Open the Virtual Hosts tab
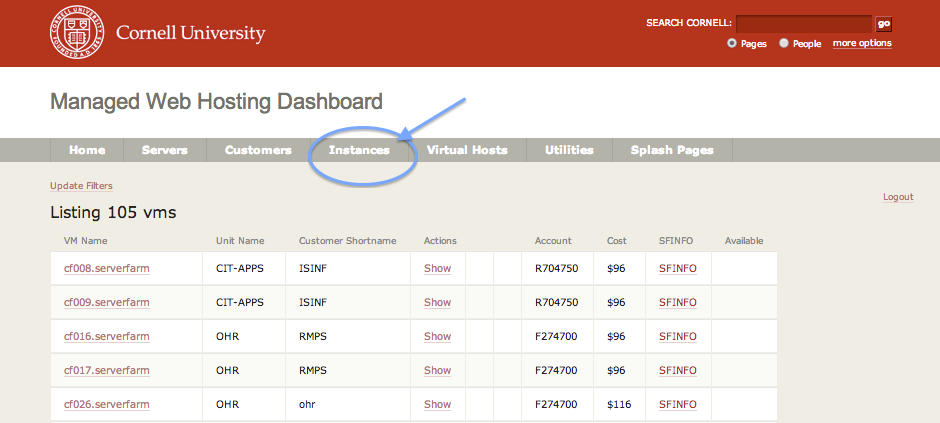The width and height of the screenshot is (940, 423). 467,150
